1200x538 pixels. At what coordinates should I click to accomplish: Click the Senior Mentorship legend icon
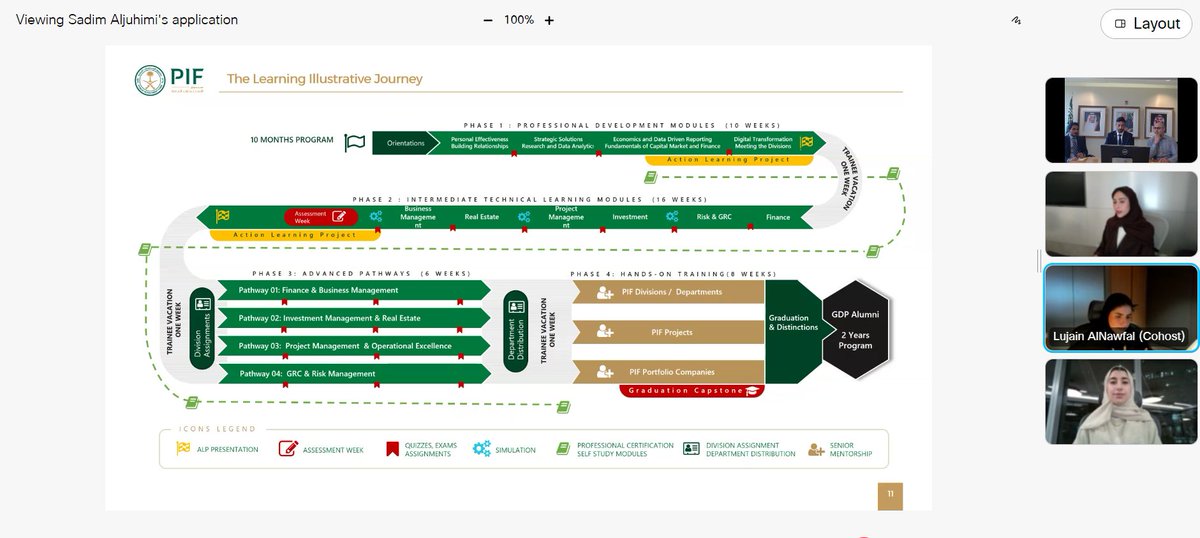816,450
